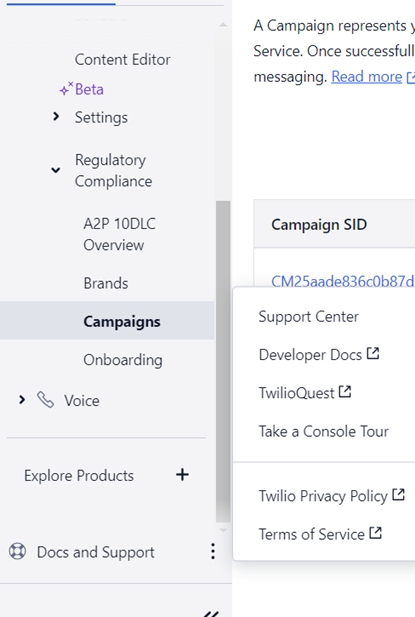Expand the Settings section chevron

pyautogui.click(x=56, y=116)
